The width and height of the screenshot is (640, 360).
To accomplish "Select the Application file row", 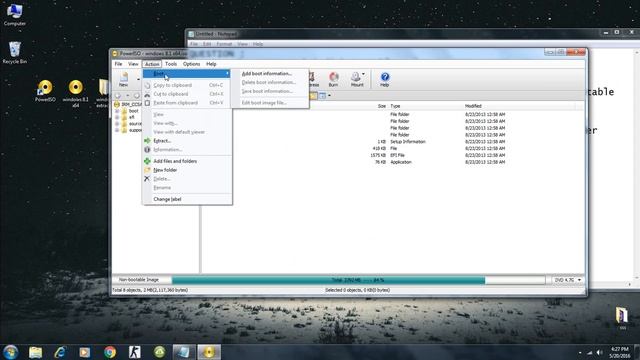I will click(x=392, y=162).
